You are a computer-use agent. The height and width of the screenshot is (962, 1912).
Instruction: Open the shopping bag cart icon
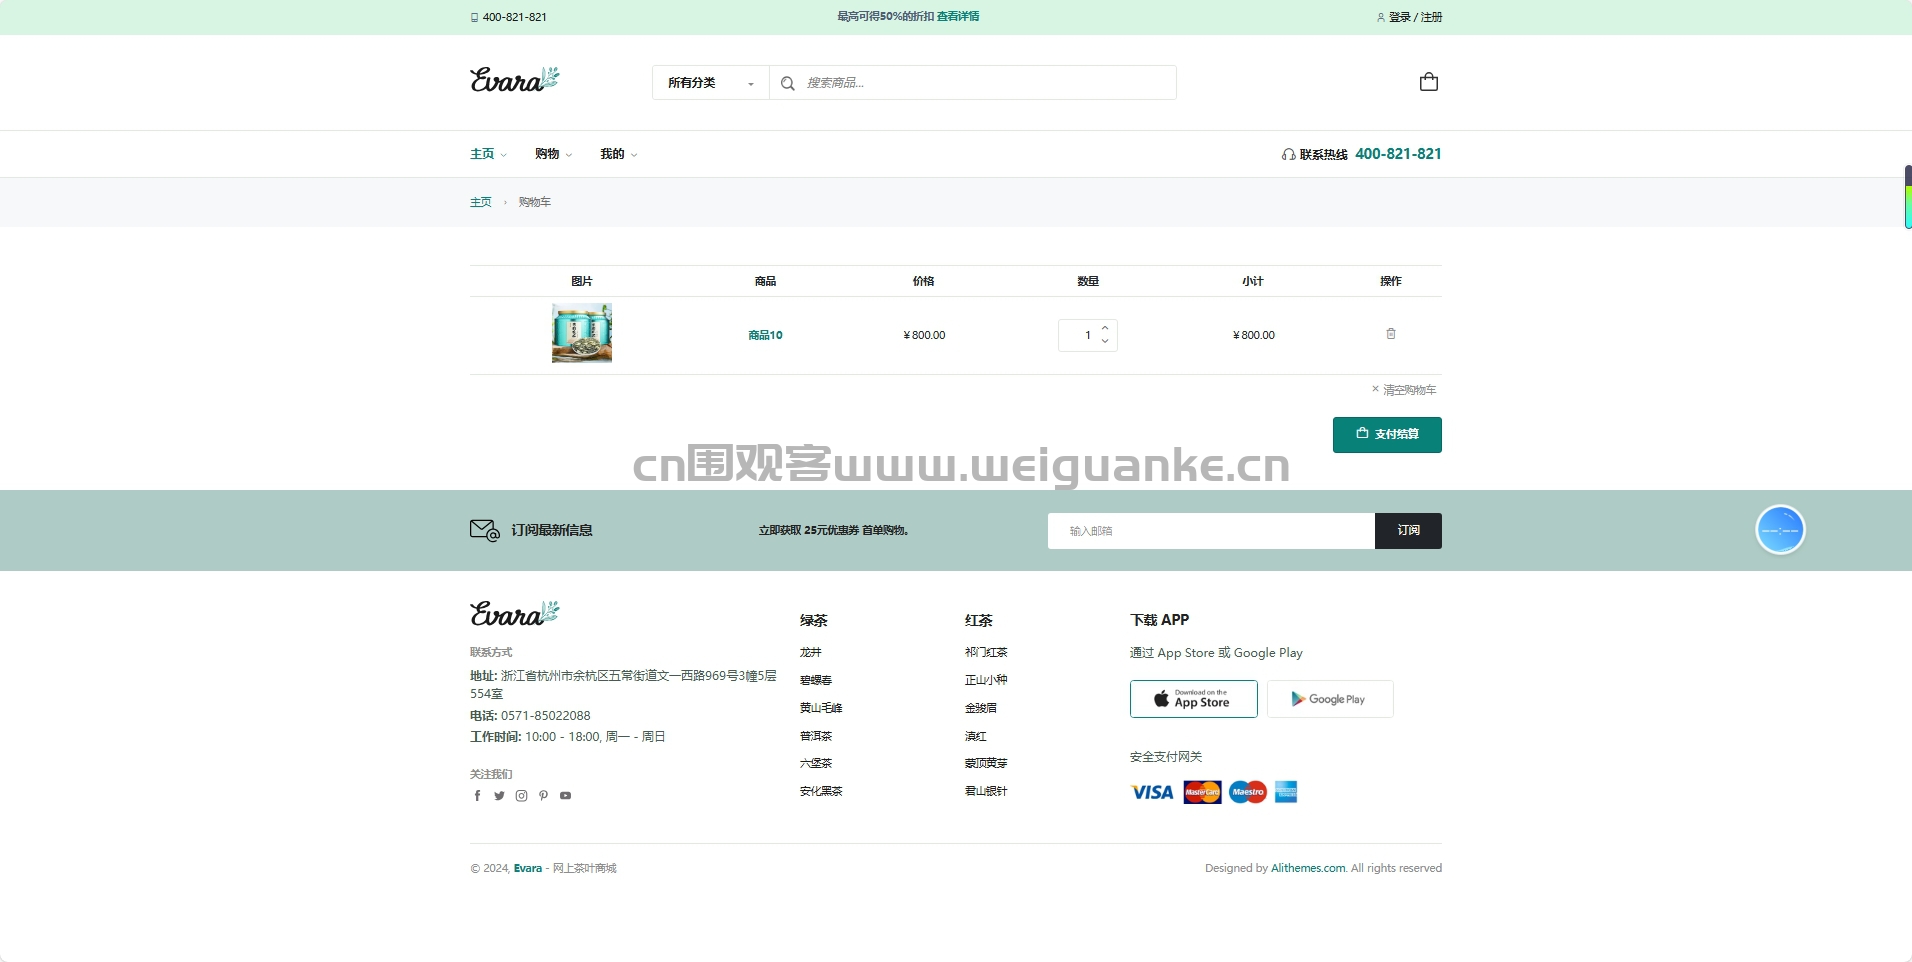[1428, 82]
